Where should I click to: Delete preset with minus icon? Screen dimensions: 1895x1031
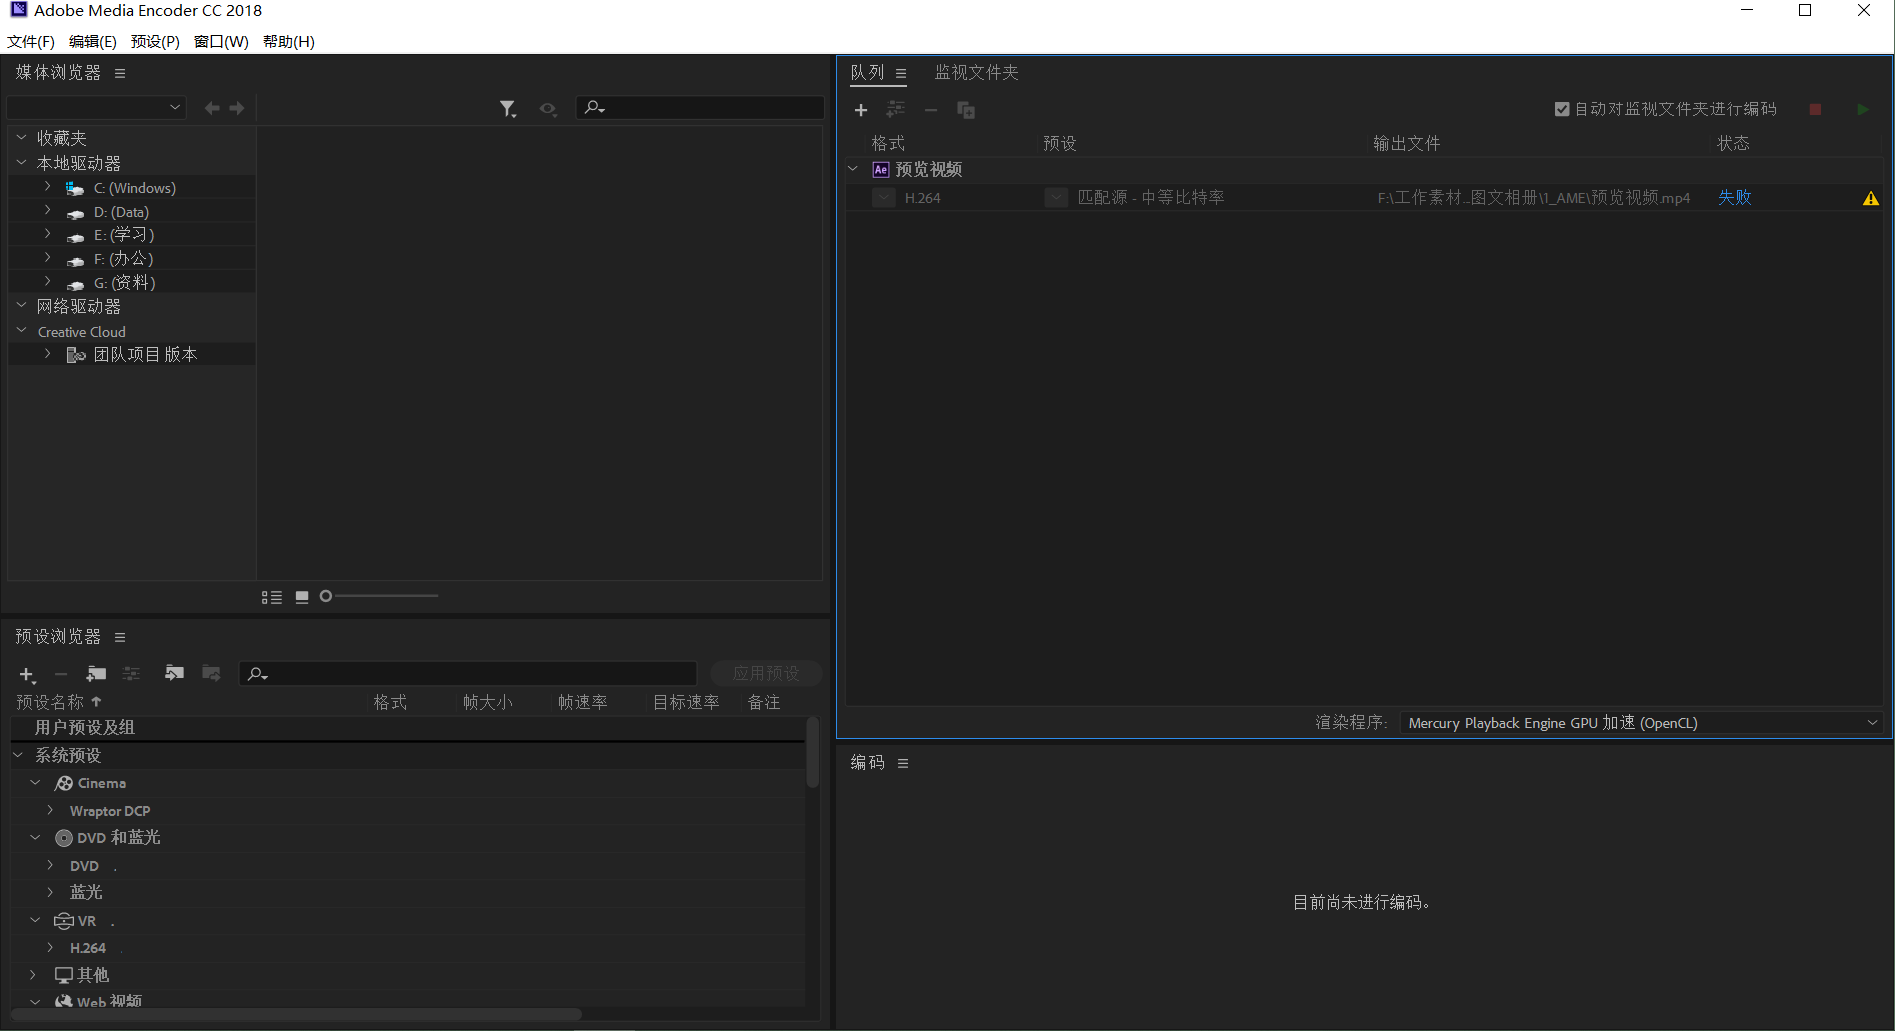[x=61, y=674]
